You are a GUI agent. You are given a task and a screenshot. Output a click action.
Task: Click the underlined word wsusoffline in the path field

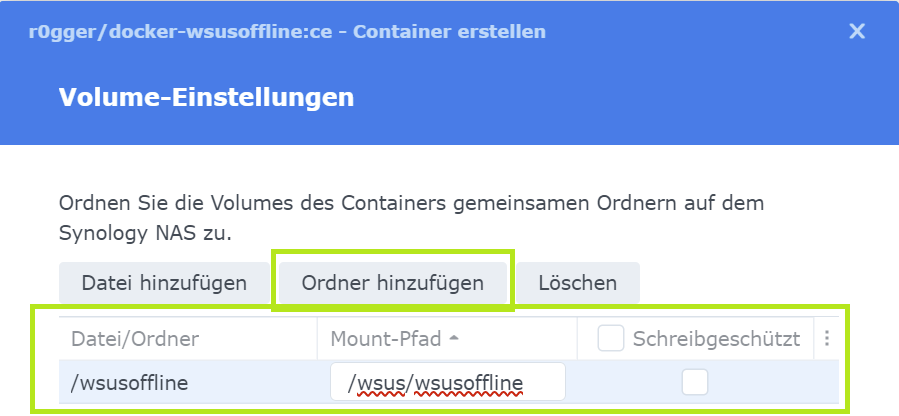(x=469, y=382)
